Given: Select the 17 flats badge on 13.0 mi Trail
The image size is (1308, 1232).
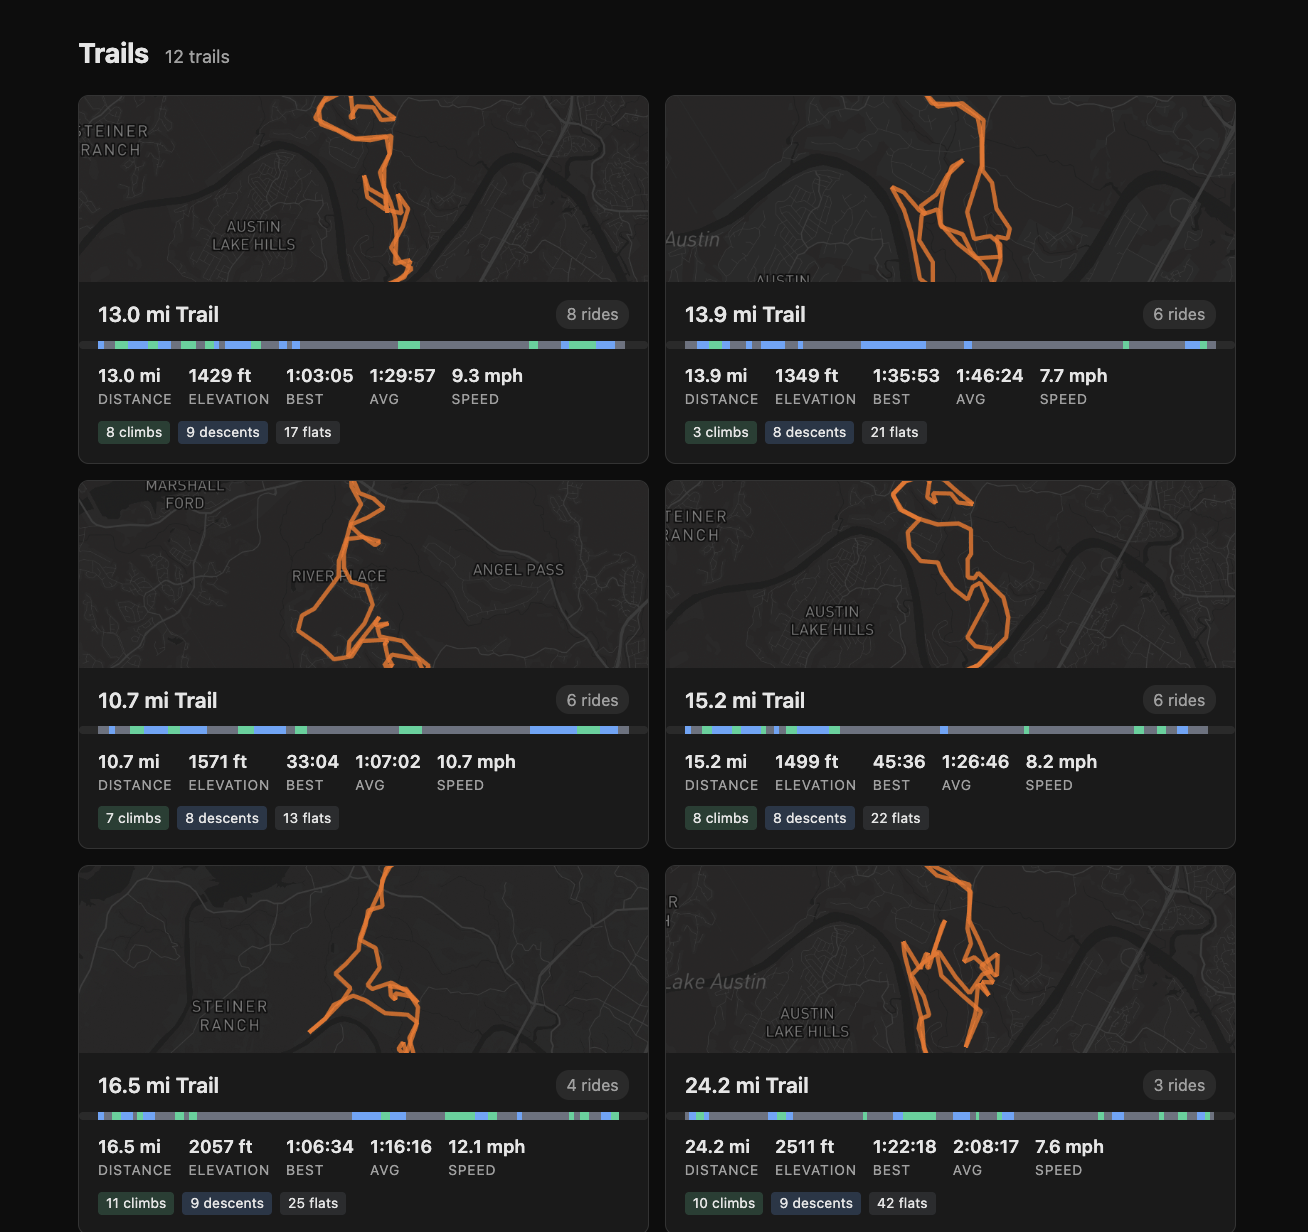Looking at the screenshot, I should tap(307, 432).
